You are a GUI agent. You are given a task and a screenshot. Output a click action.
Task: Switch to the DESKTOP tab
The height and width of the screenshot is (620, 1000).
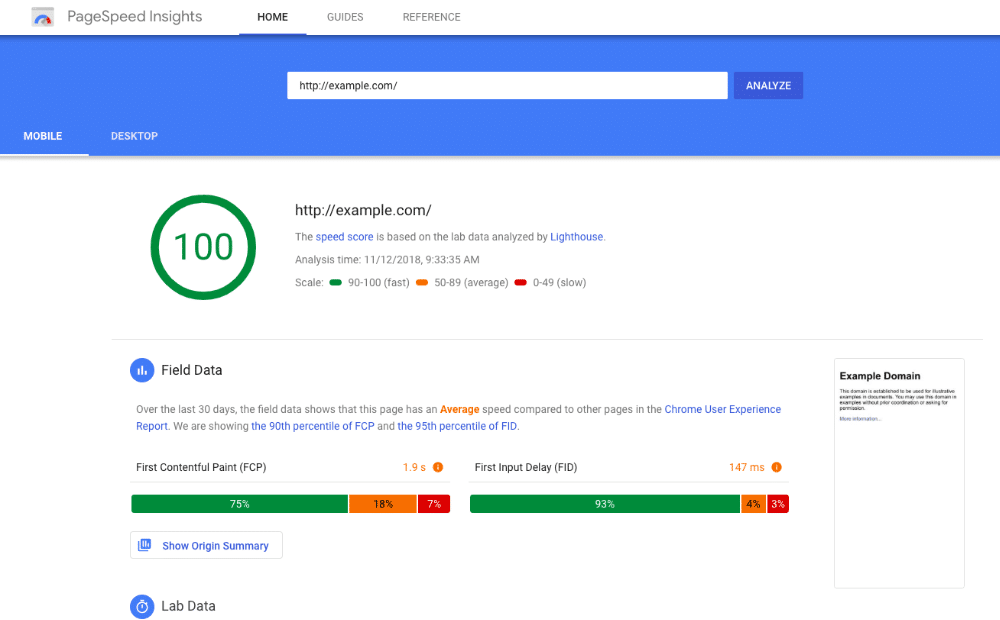pos(134,136)
